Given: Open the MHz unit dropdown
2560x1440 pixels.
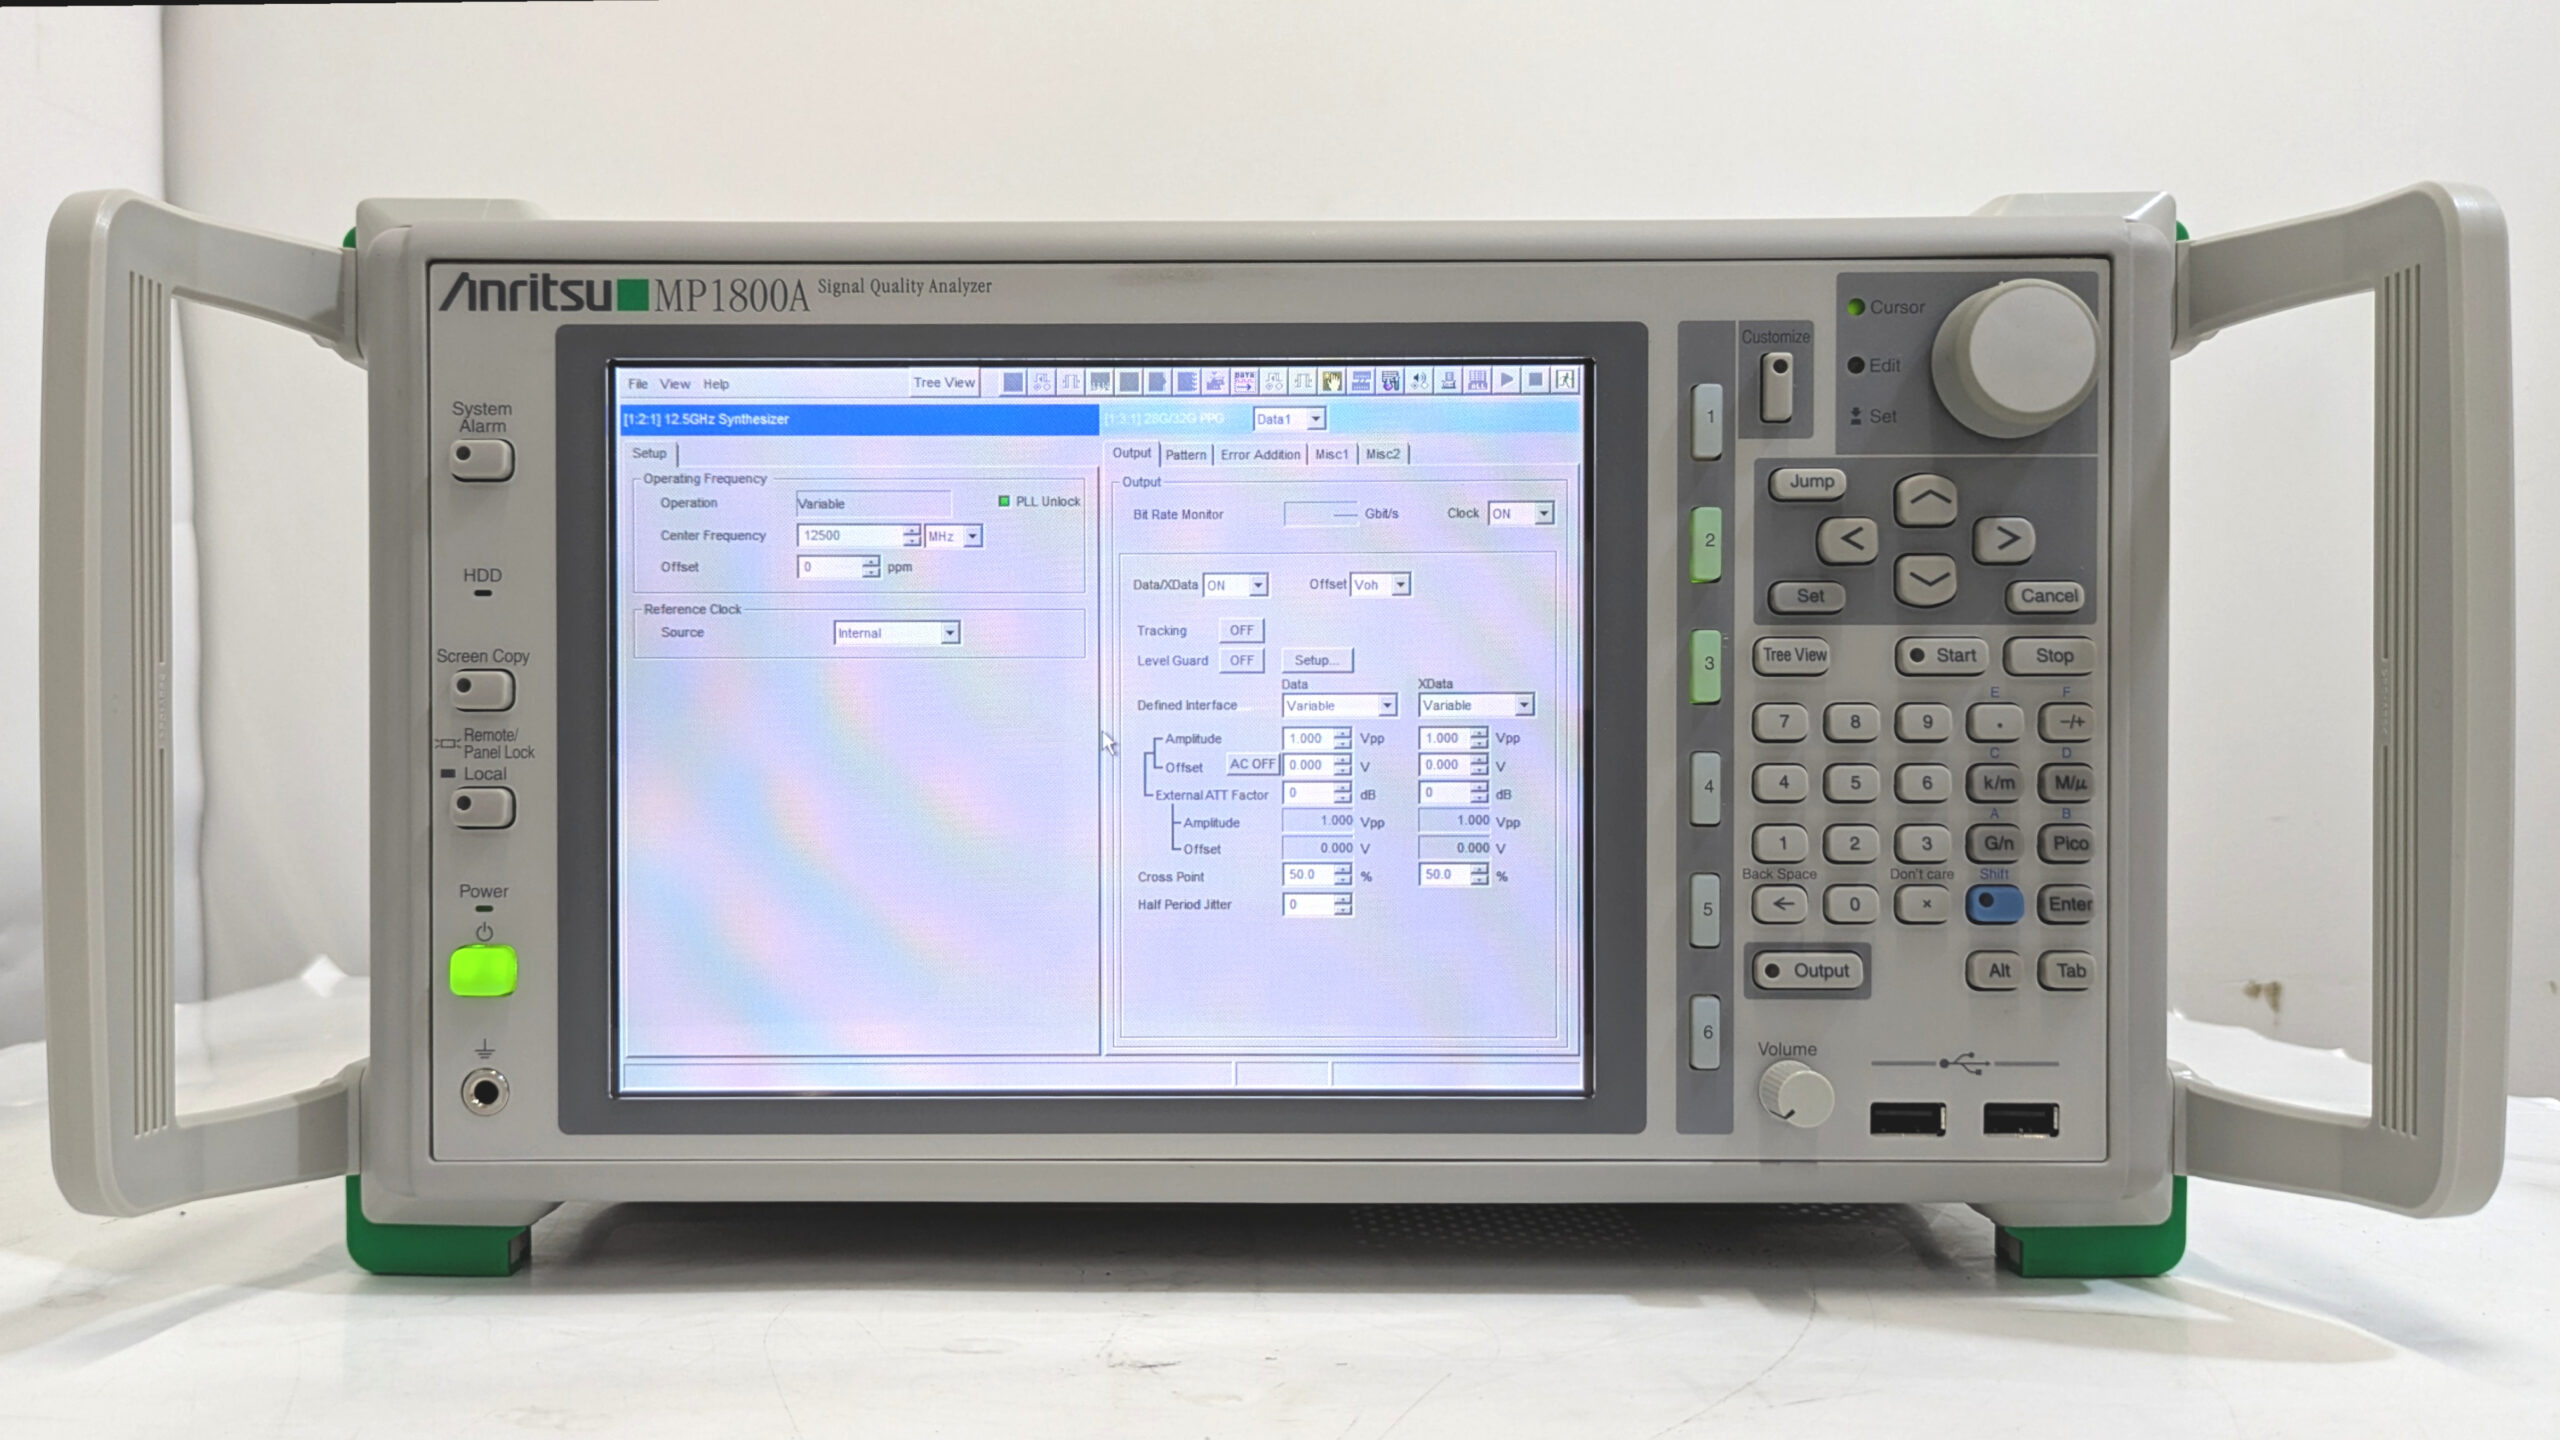Looking at the screenshot, I should tap(953, 537).
